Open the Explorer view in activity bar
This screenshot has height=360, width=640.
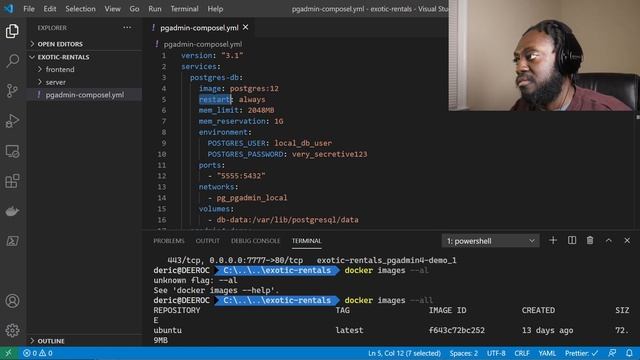[x=12, y=31]
